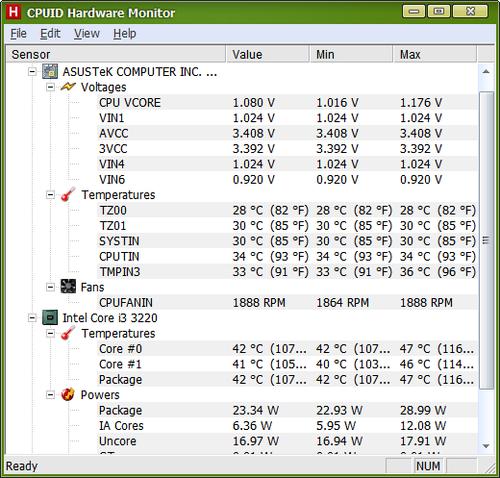The width and height of the screenshot is (500, 478).
Task: Collapse the Powers section
Action: (50, 395)
